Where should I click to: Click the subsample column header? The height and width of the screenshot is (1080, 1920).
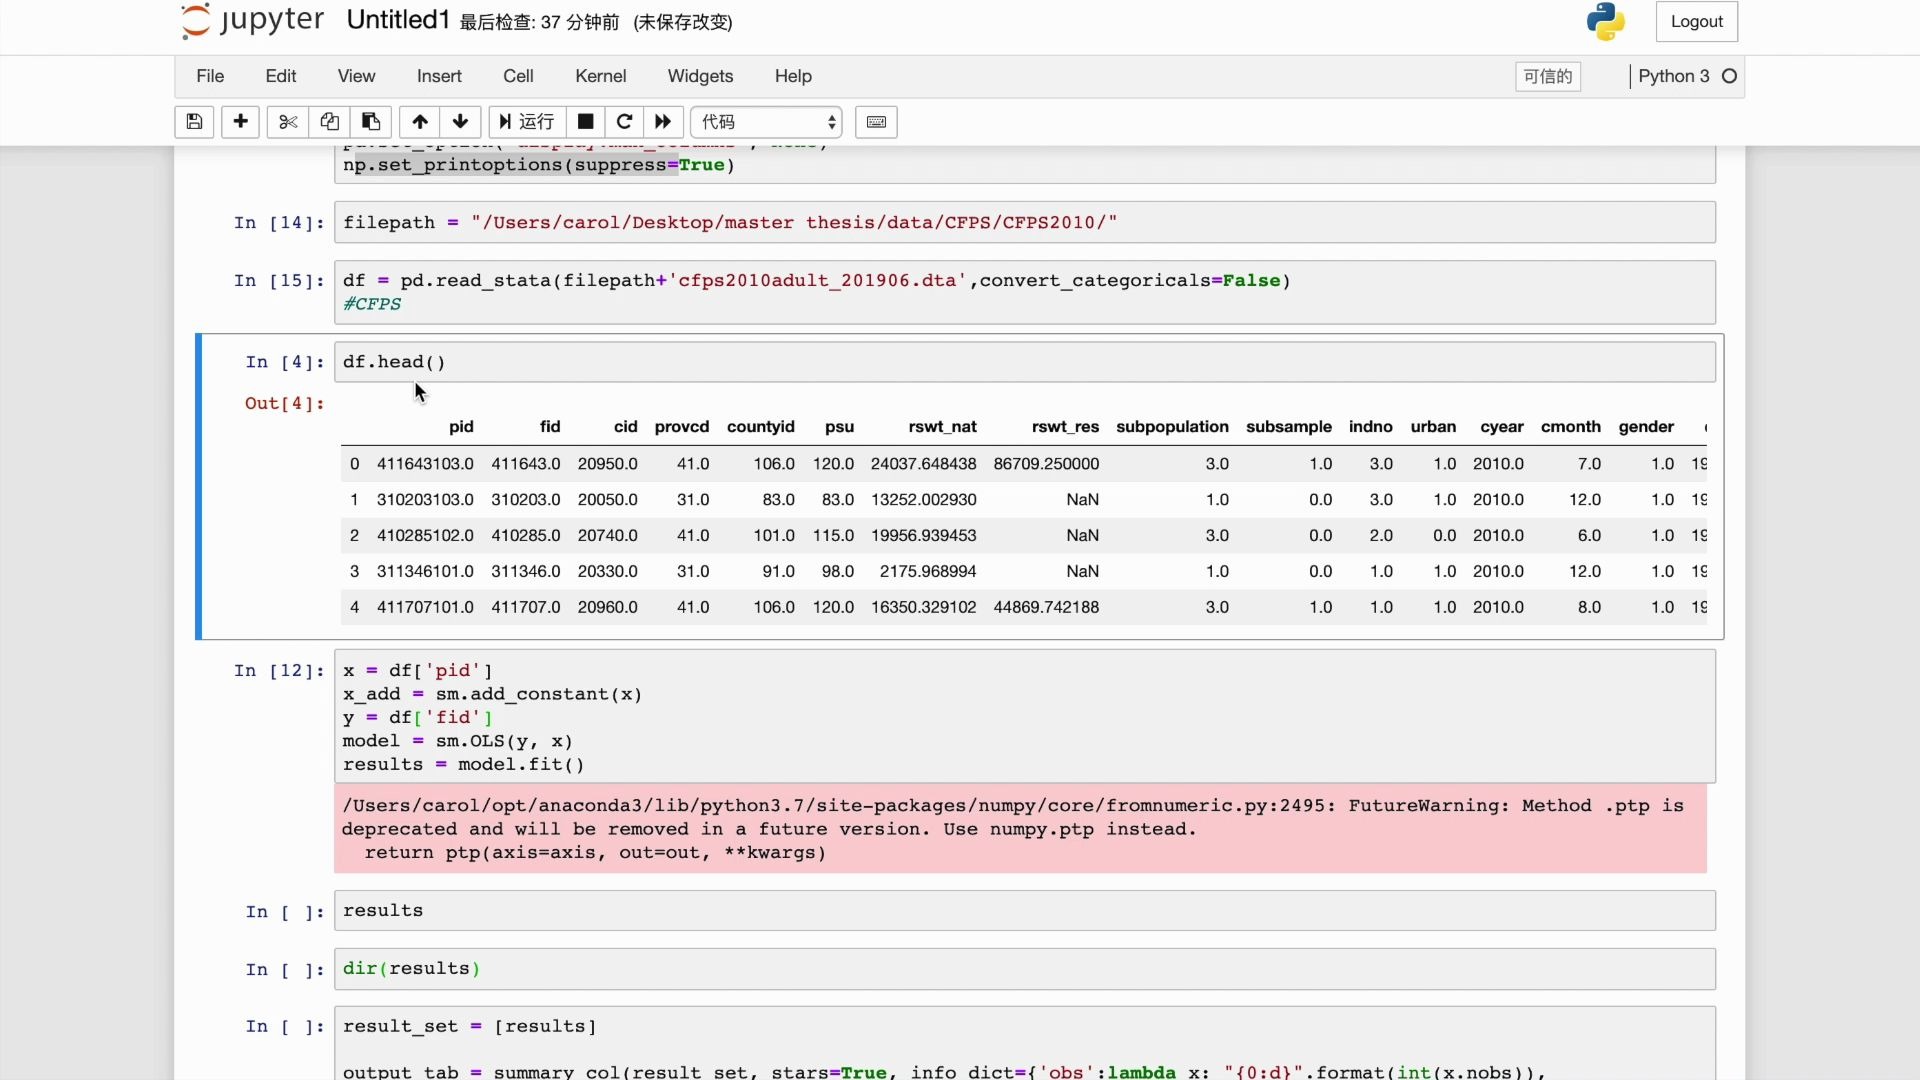(x=1289, y=427)
